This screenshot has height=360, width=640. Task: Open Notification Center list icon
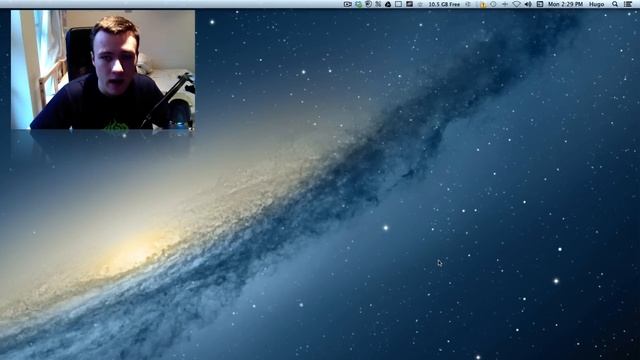628,4
